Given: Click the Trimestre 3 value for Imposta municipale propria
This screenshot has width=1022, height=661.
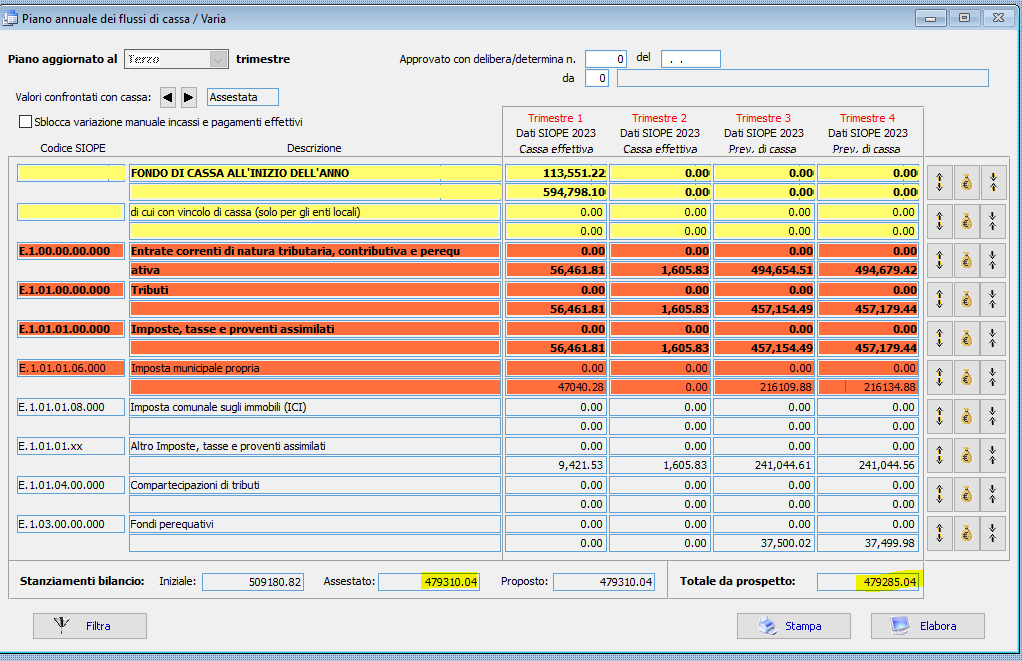Looking at the screenshot, I should pos(764,386).
